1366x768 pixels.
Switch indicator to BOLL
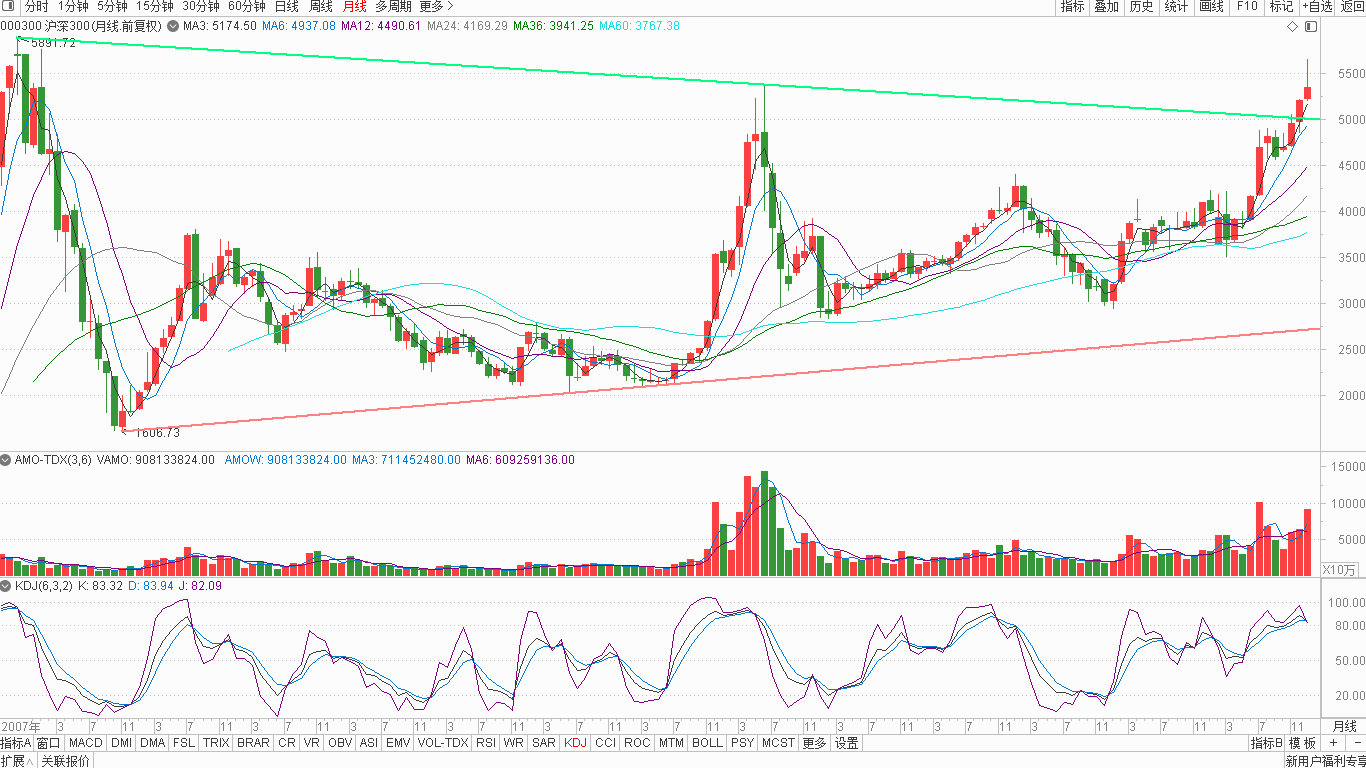click(x=707, y=743)
